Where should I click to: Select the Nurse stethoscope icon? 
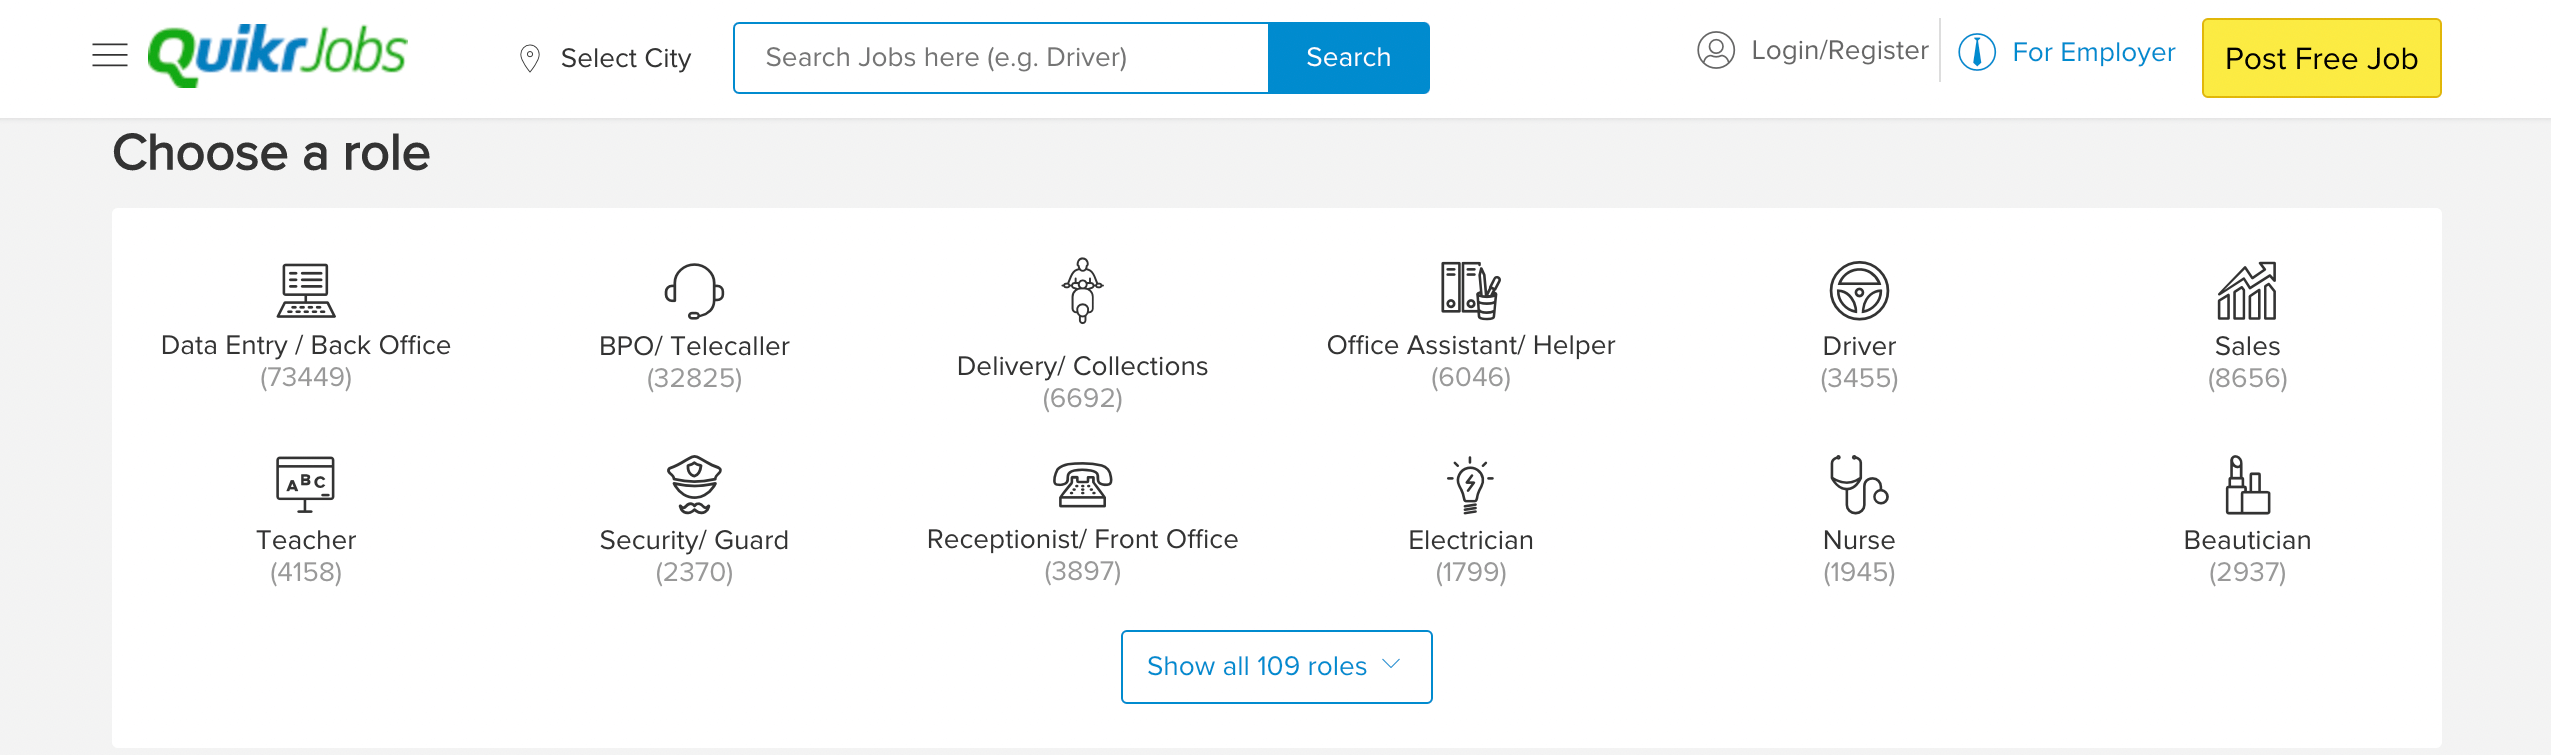tap(1859, 484)
